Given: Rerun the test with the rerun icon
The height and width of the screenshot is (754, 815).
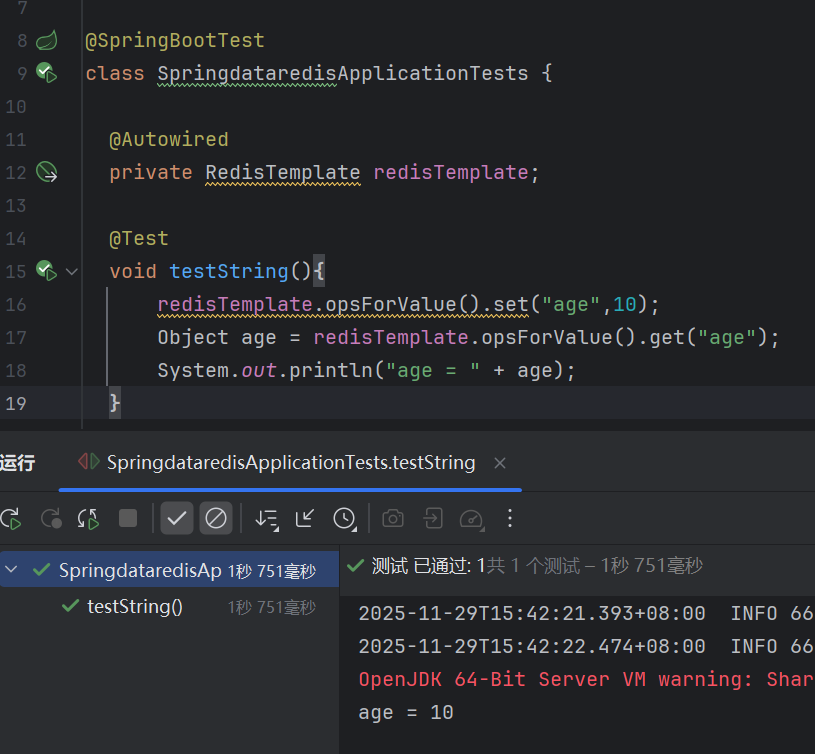Looking at the screenshot, I should [11, 519].
